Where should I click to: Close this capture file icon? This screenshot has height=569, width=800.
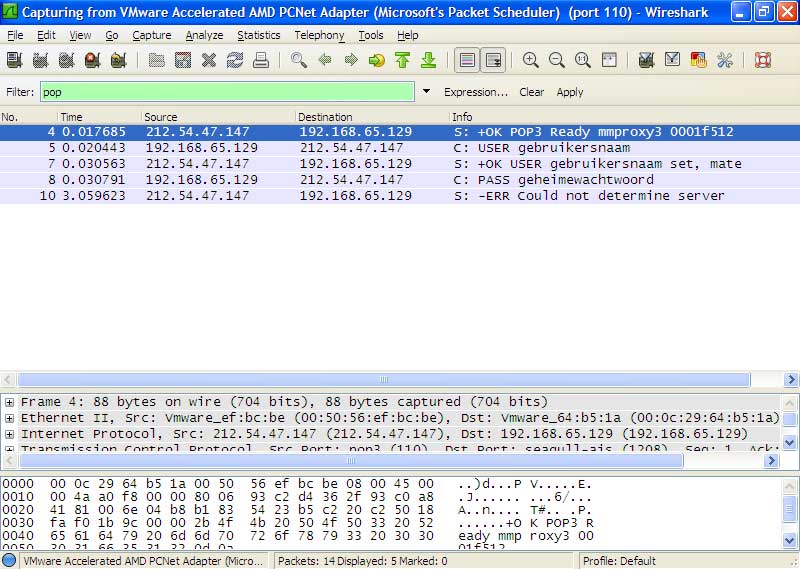tap(209, 60)
